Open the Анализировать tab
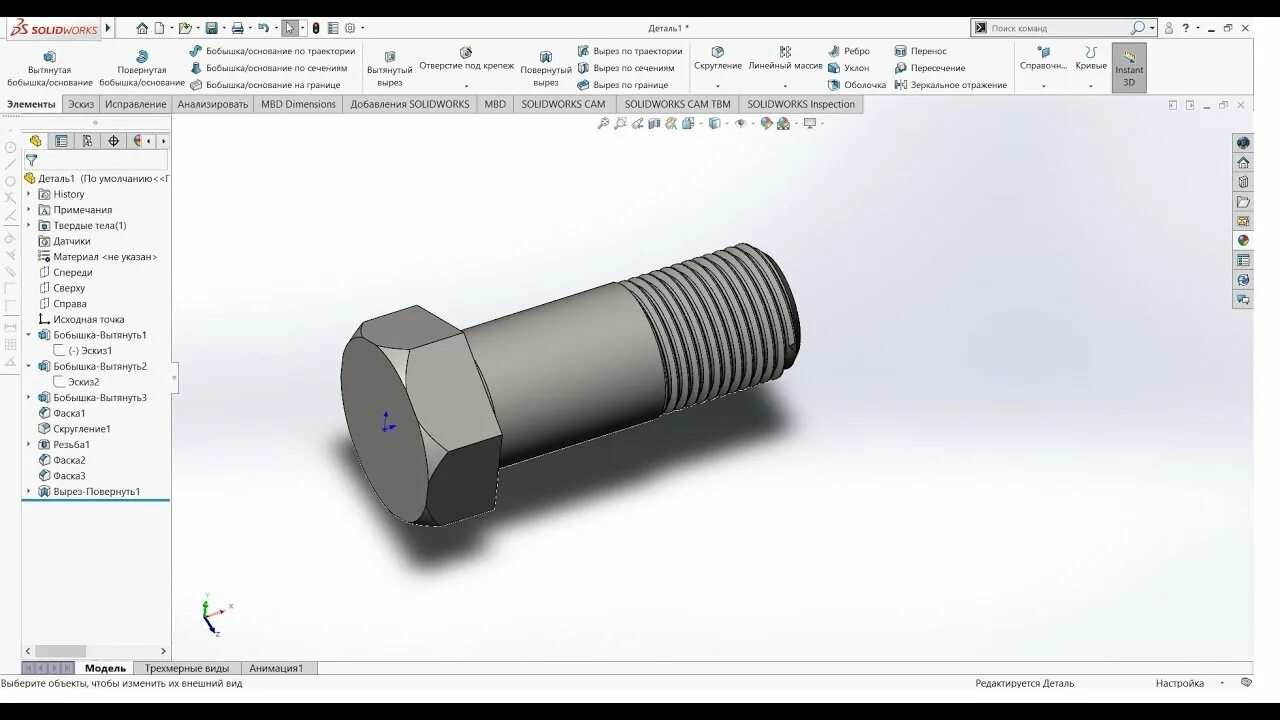 [213, 104]
